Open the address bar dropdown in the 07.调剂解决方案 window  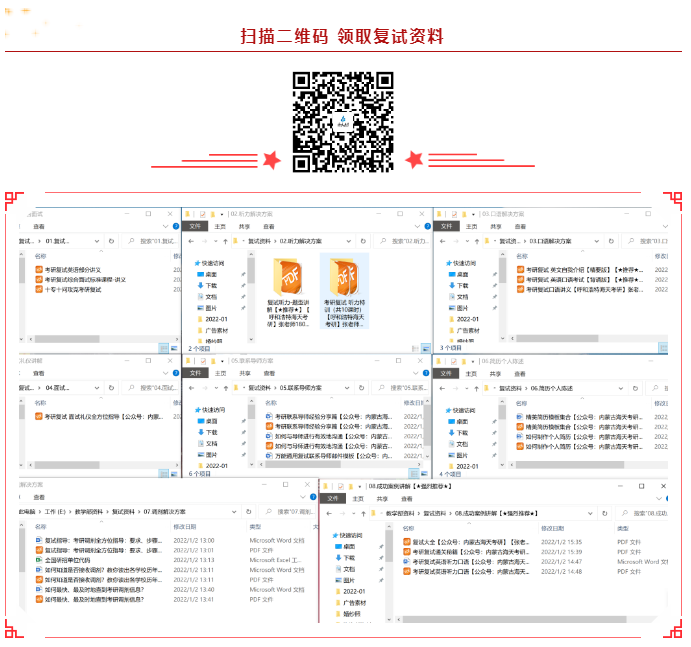point(234,512)
